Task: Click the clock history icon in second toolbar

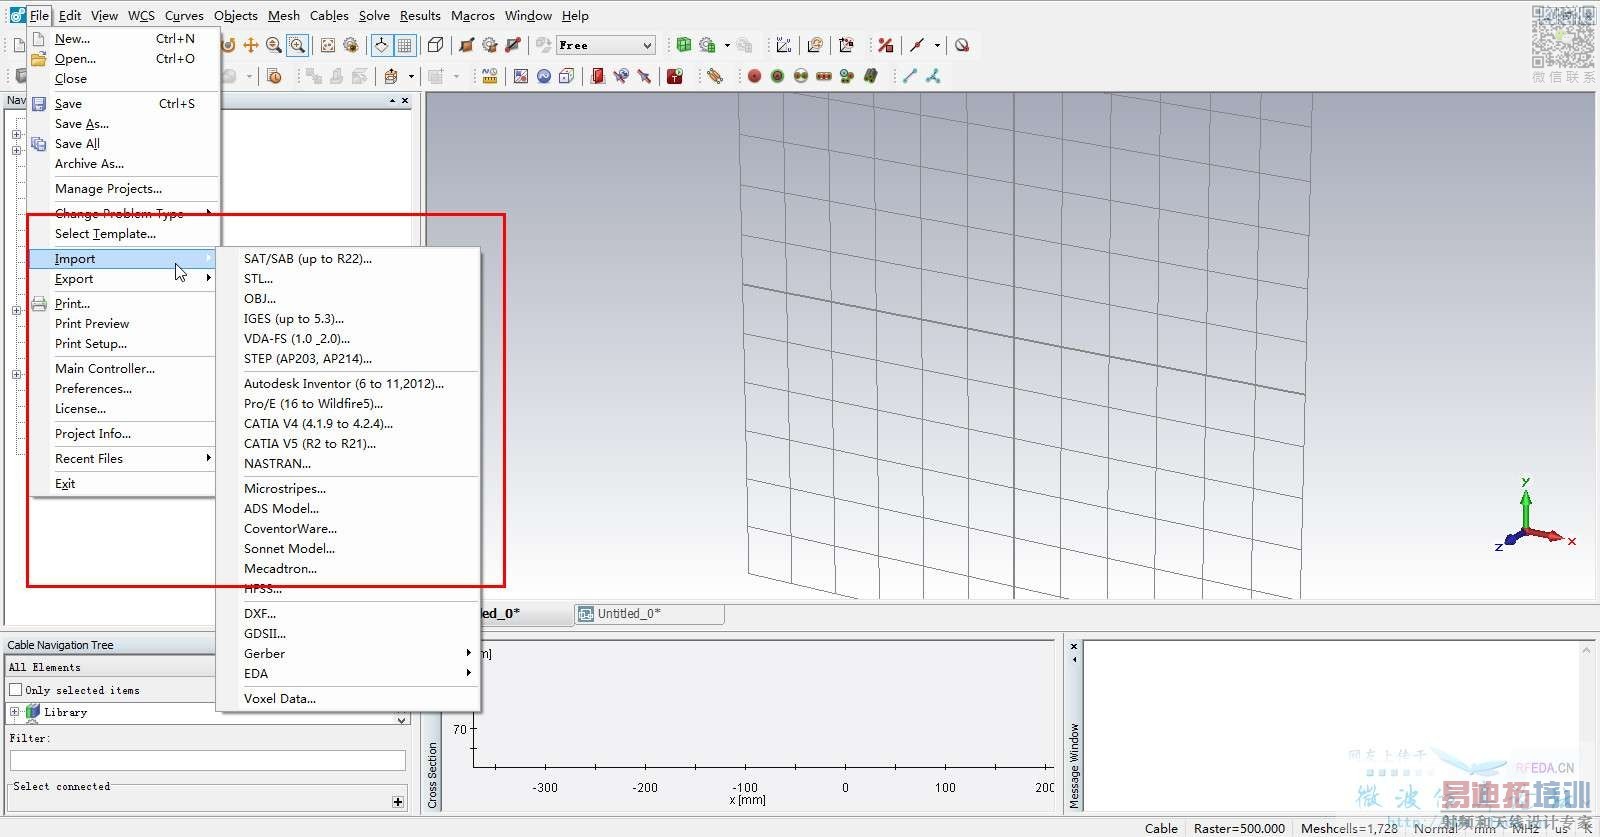Action: tap(274, 76)
